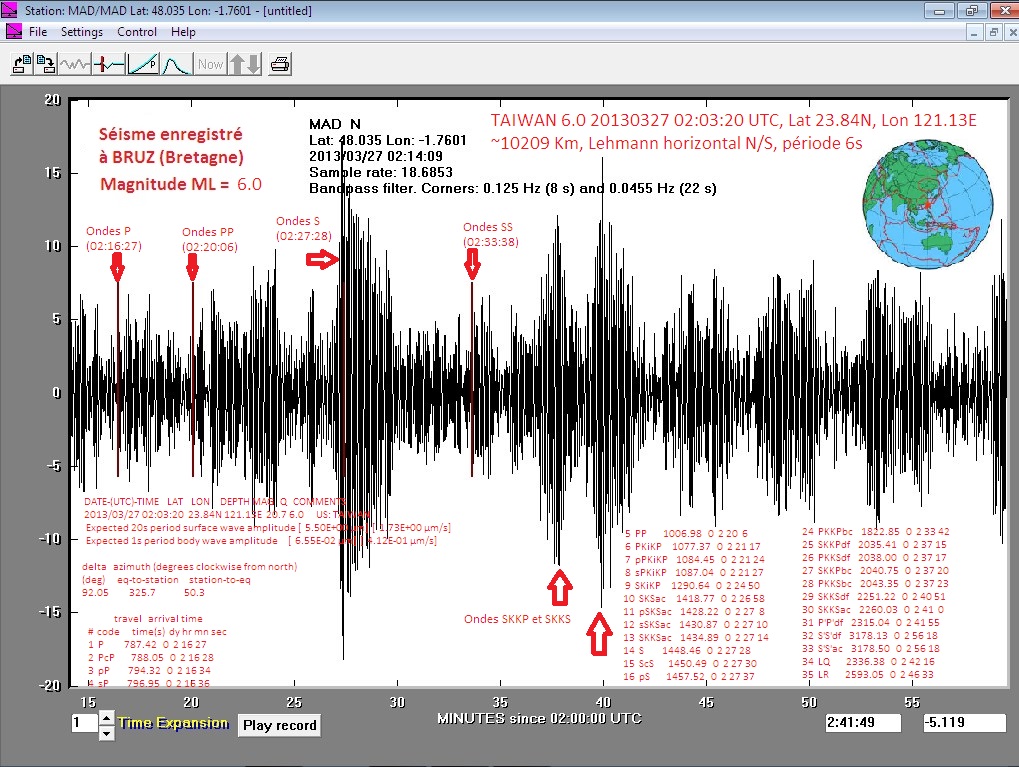Click the 2:41:49 time readout field

click(x=866, y=723)
